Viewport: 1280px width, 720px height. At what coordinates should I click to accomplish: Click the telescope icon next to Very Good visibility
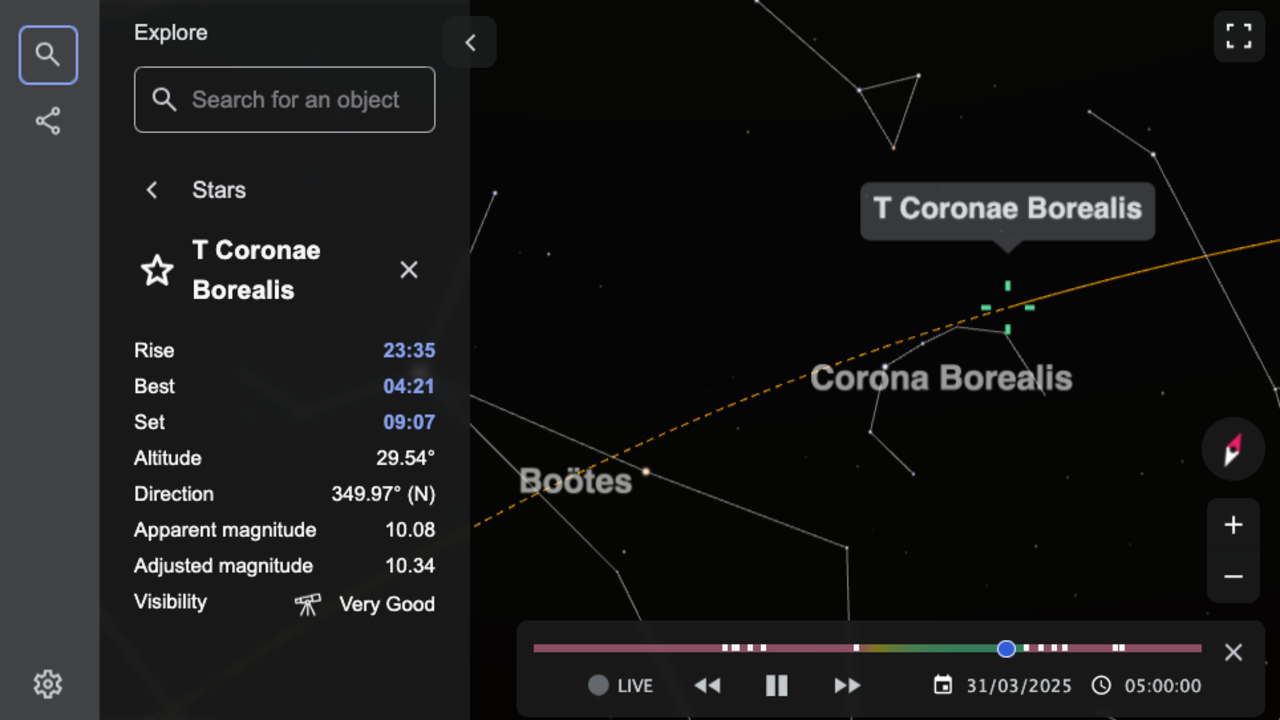pos(307,603)
